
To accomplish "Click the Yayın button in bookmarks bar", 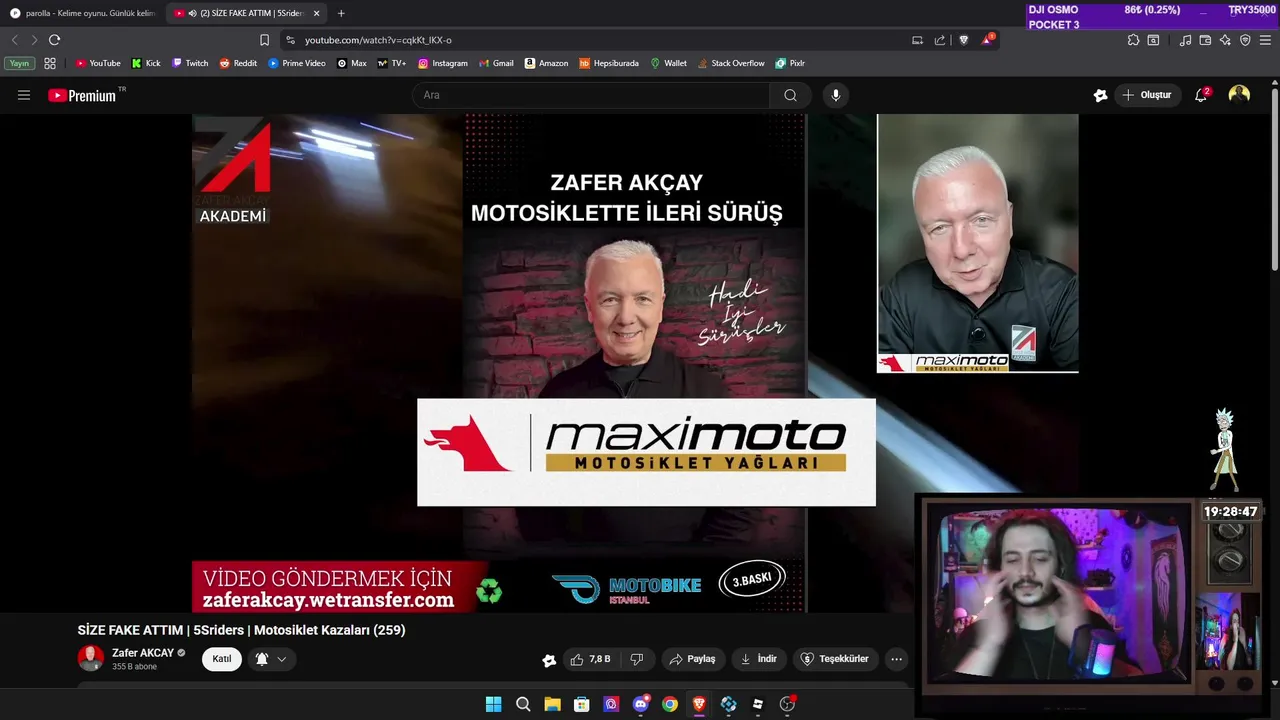I will 19,63.
